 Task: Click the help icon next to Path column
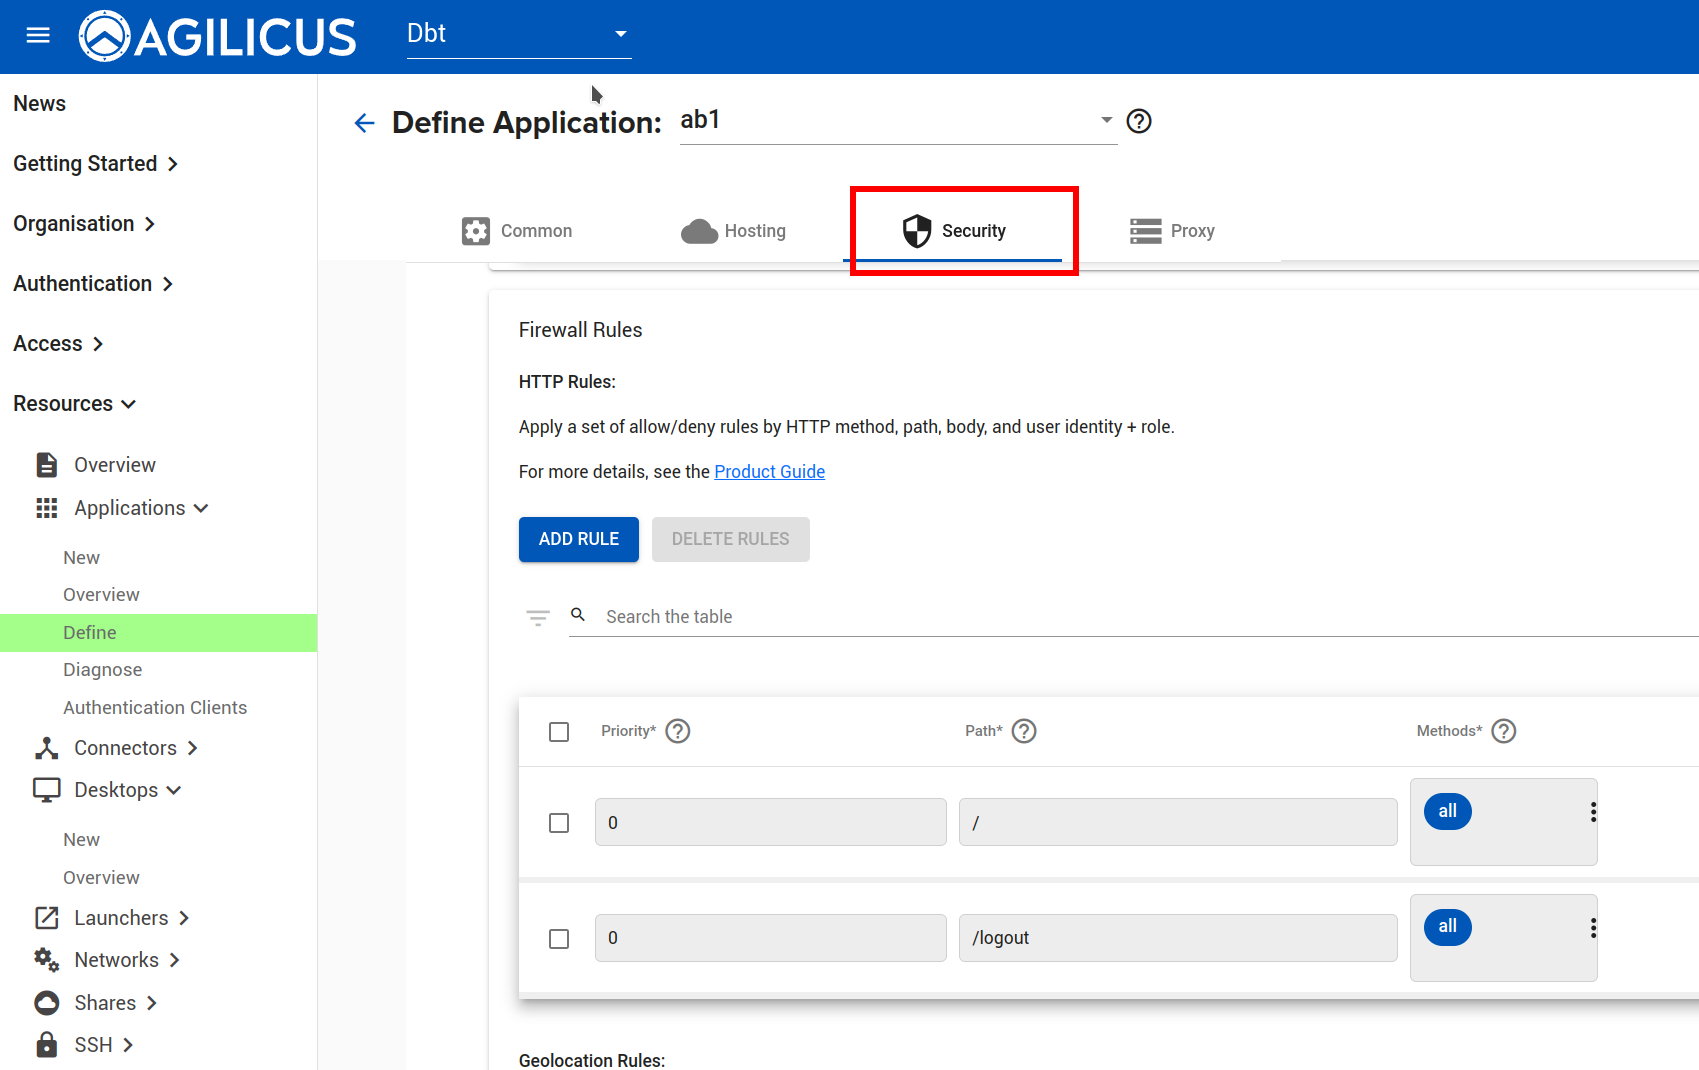point(1024,731)
